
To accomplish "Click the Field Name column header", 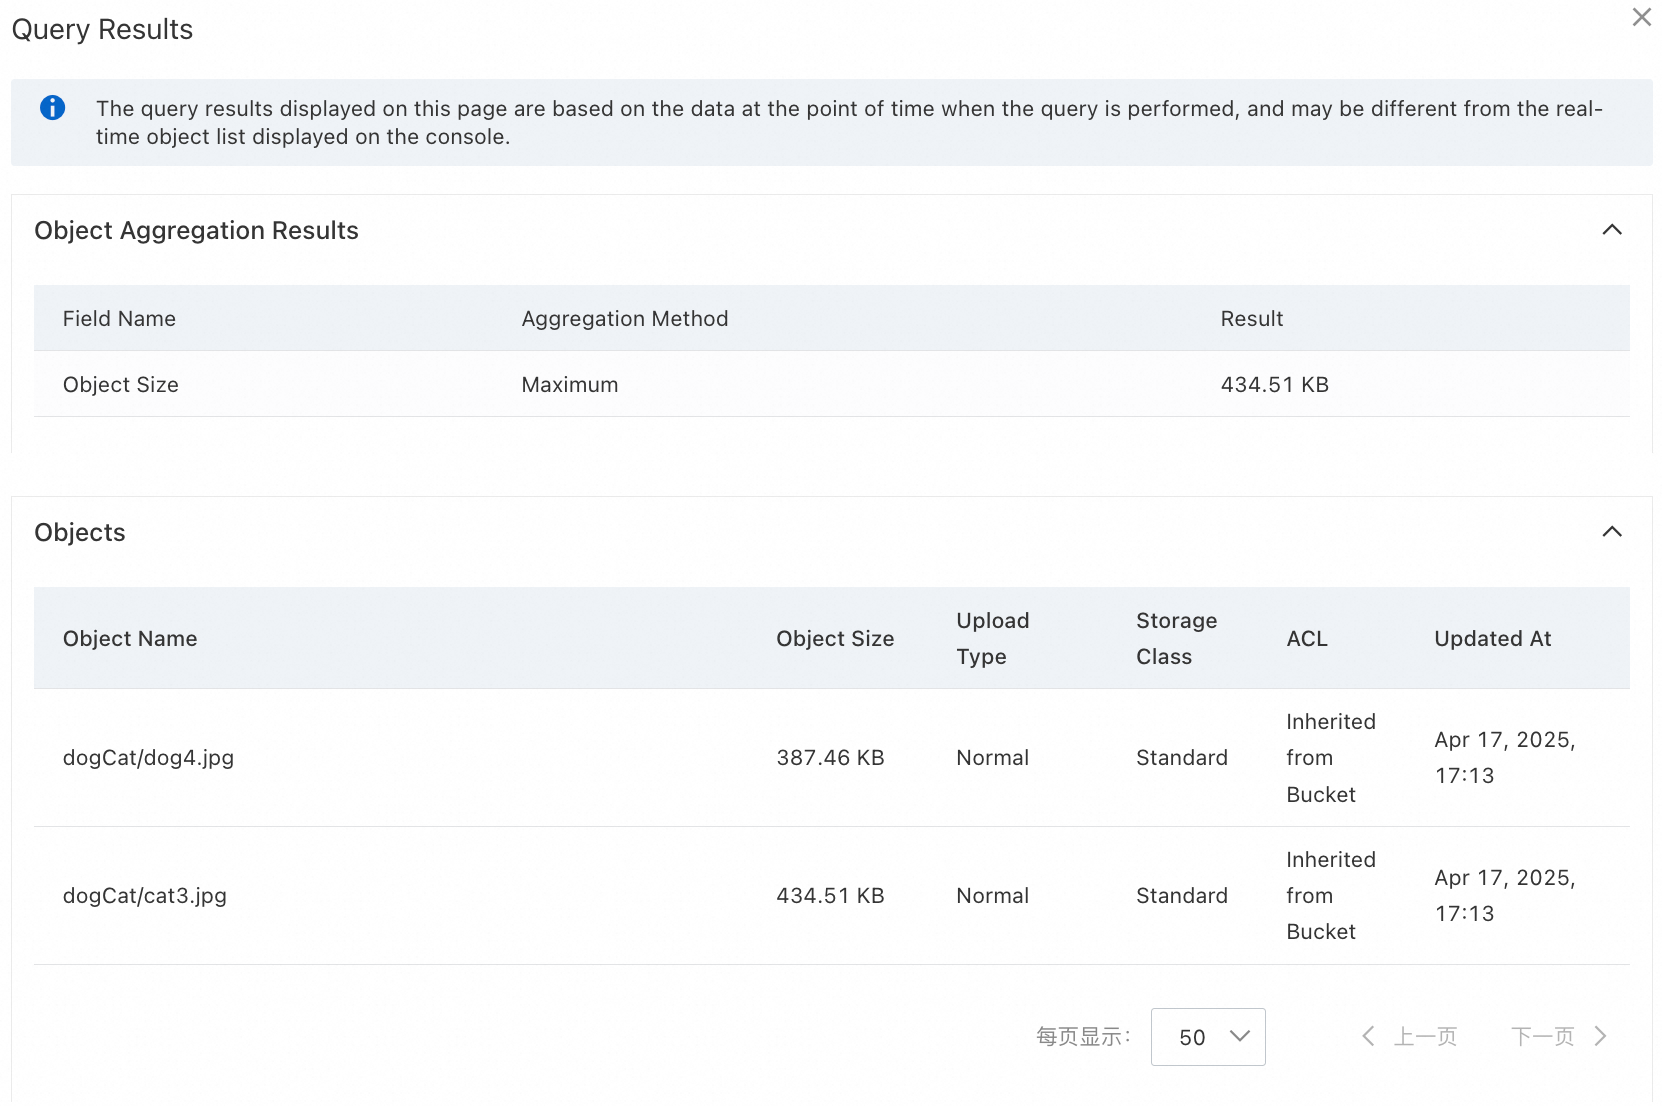I will 119,319.
